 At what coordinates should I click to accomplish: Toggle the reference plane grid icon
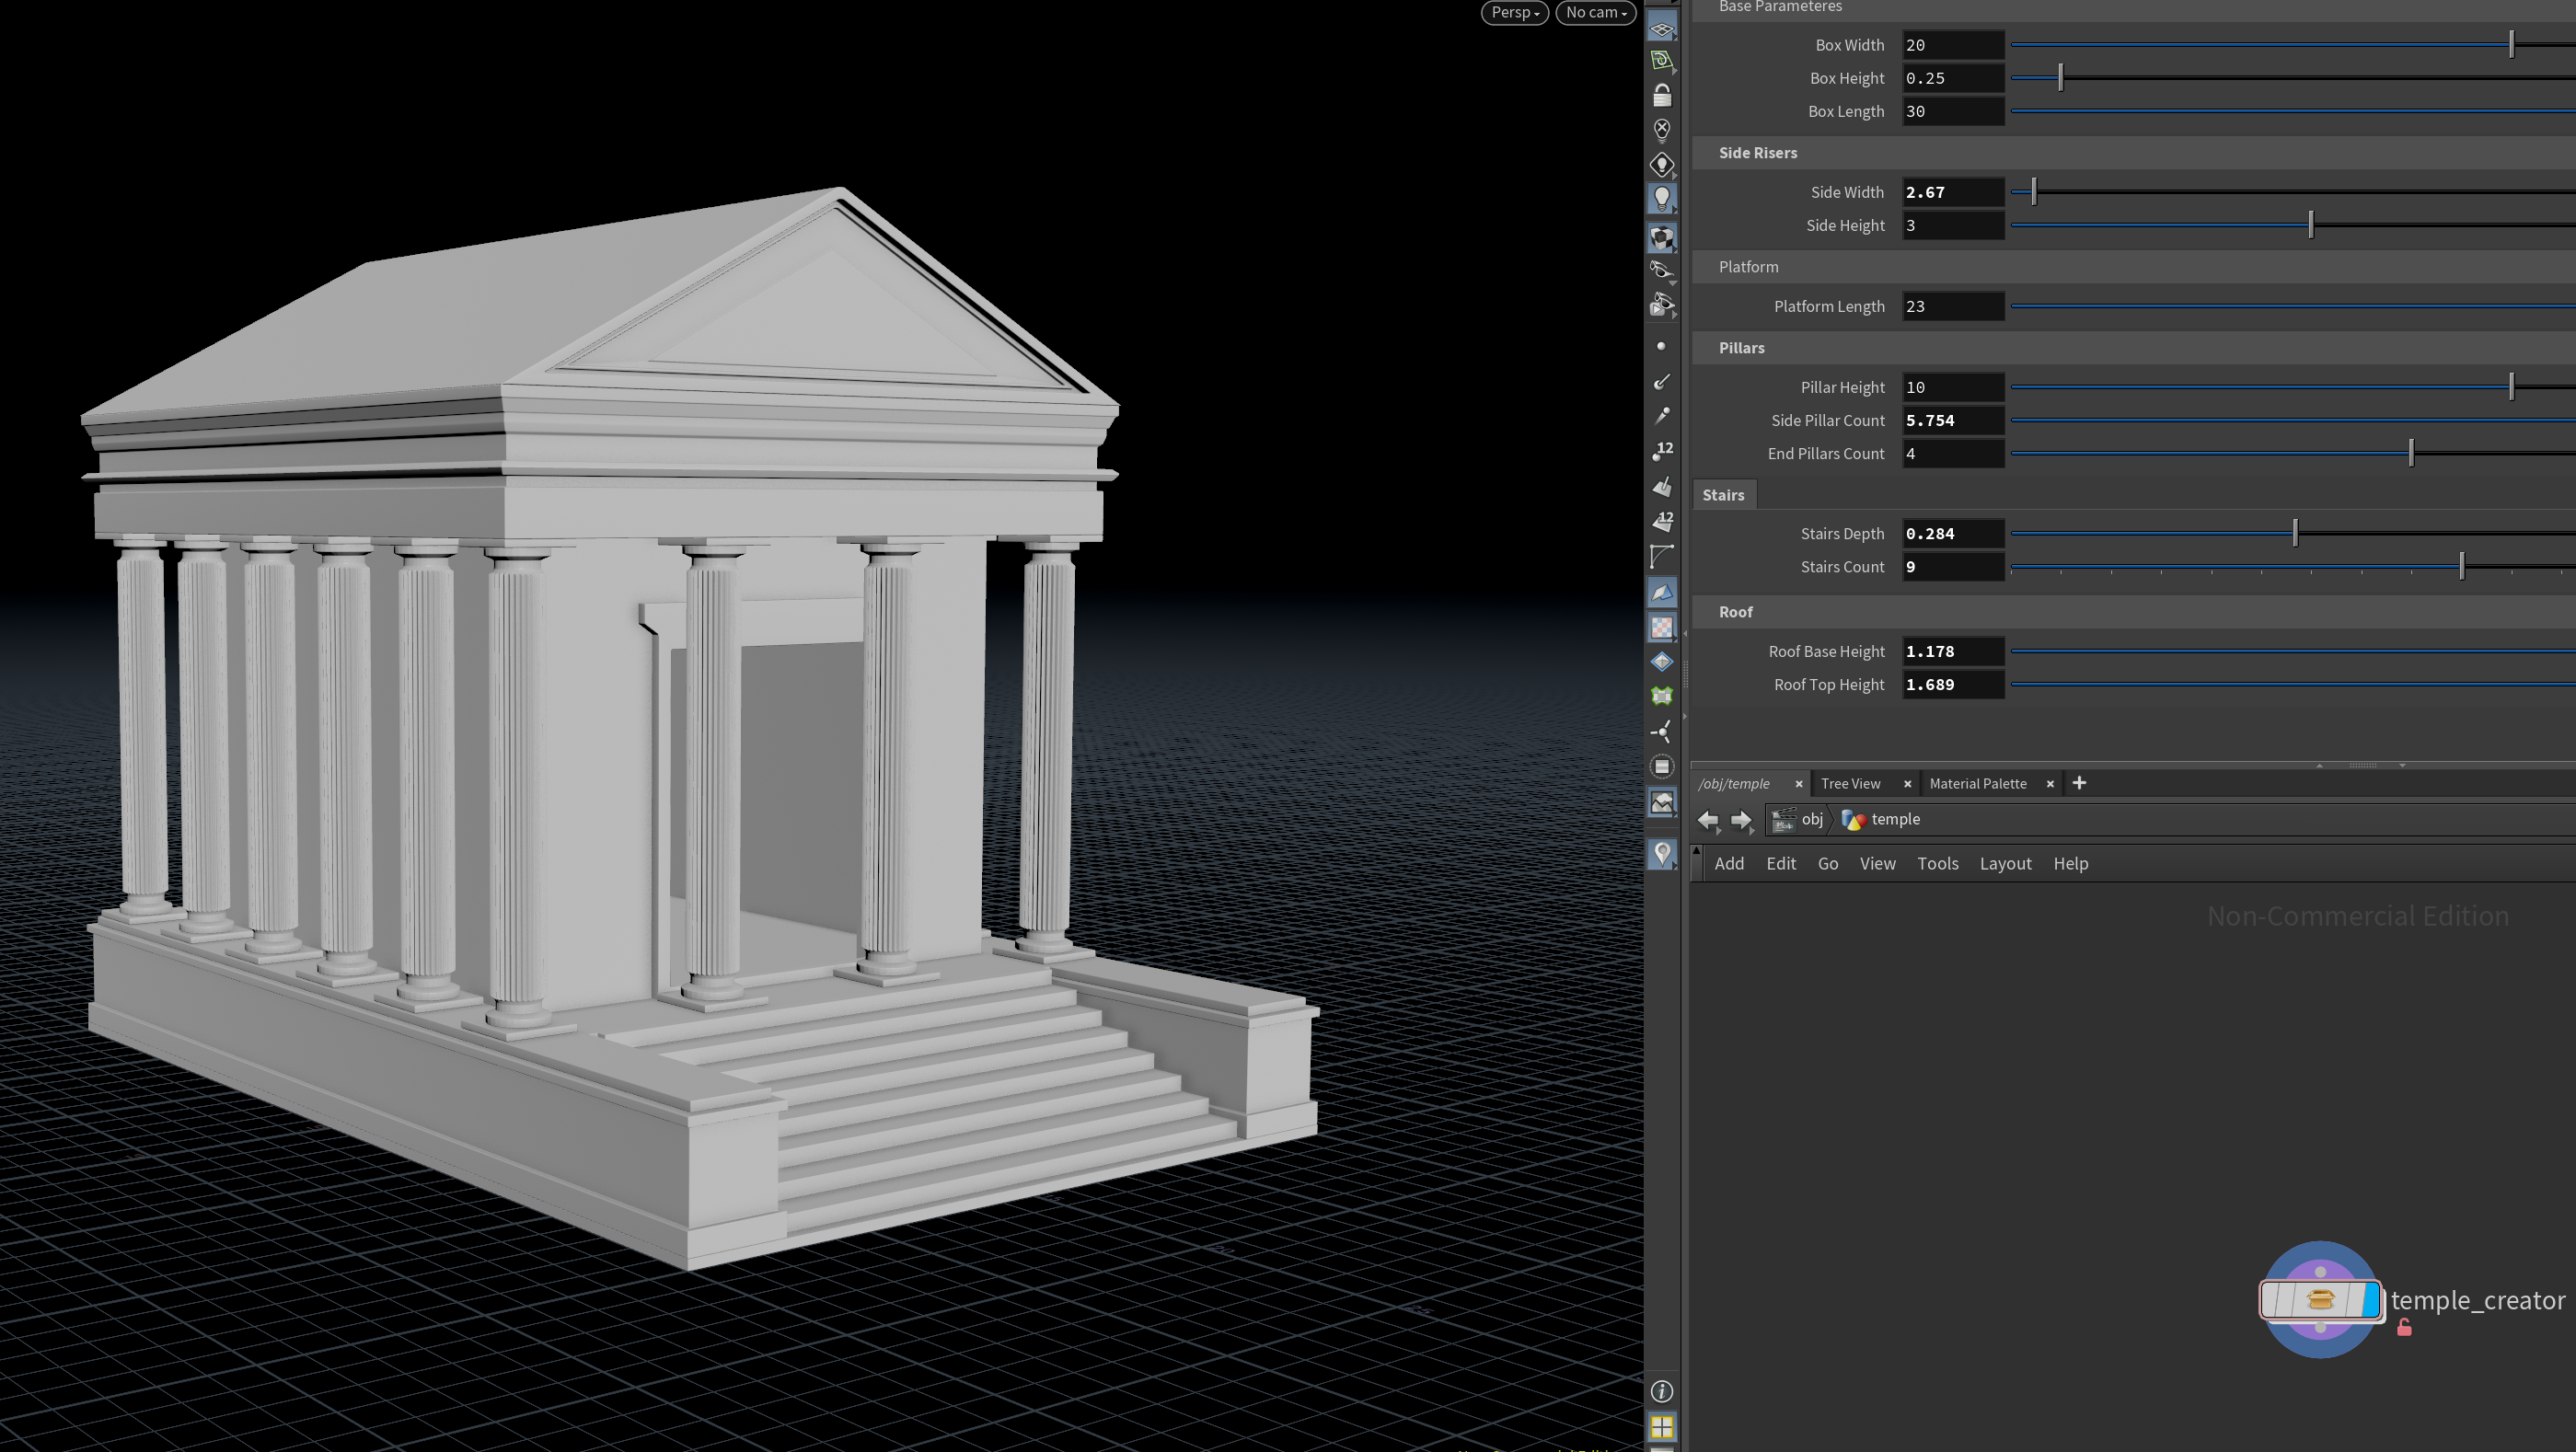point(1661,28)
